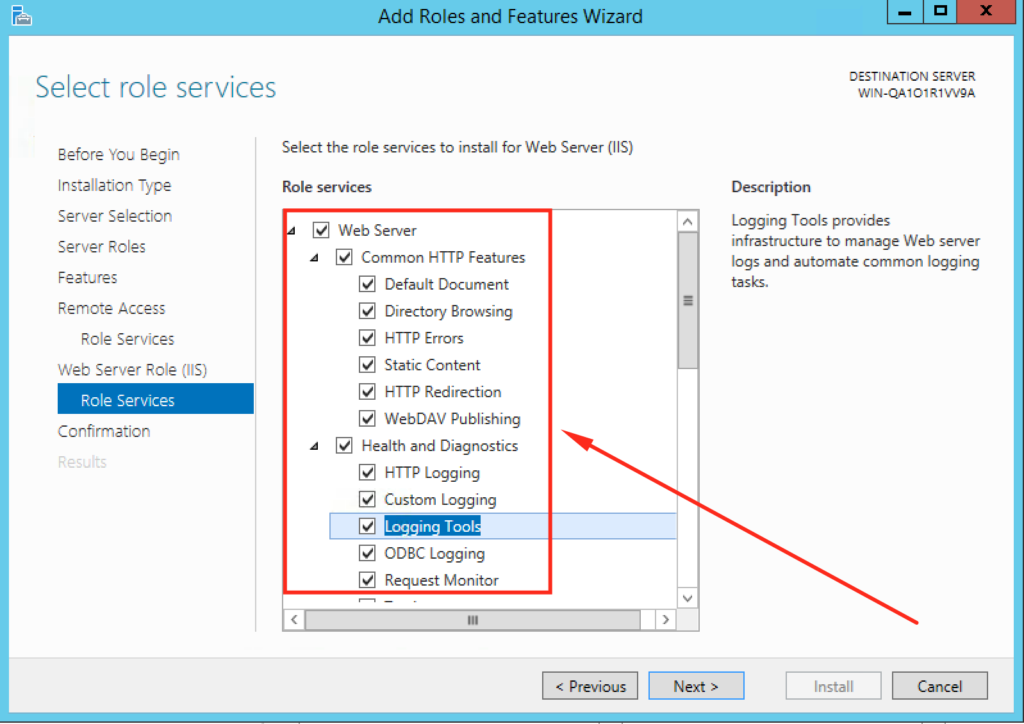Maximize the wizard window
This screenshot has height=724, width=1024.
[940, 12]
